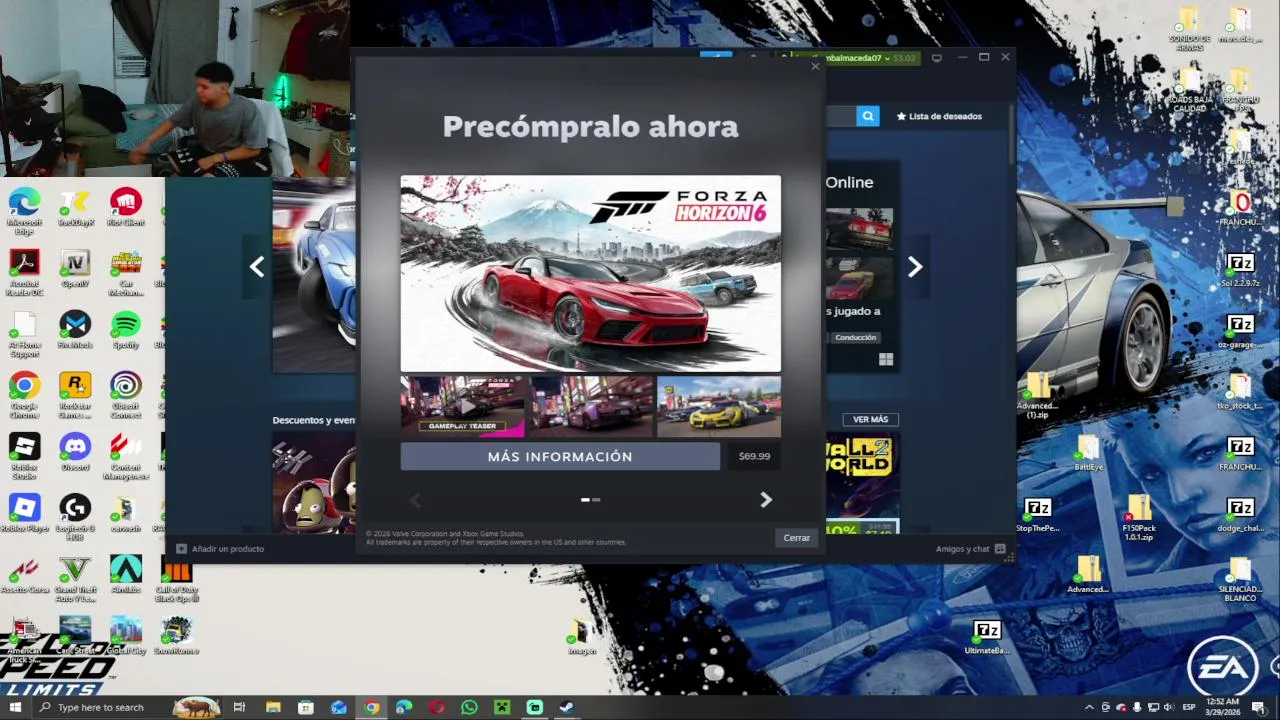Launch Assetto Corsa desktop shortcut
The width and height of the screenshot is (1280, 720).
24,574
